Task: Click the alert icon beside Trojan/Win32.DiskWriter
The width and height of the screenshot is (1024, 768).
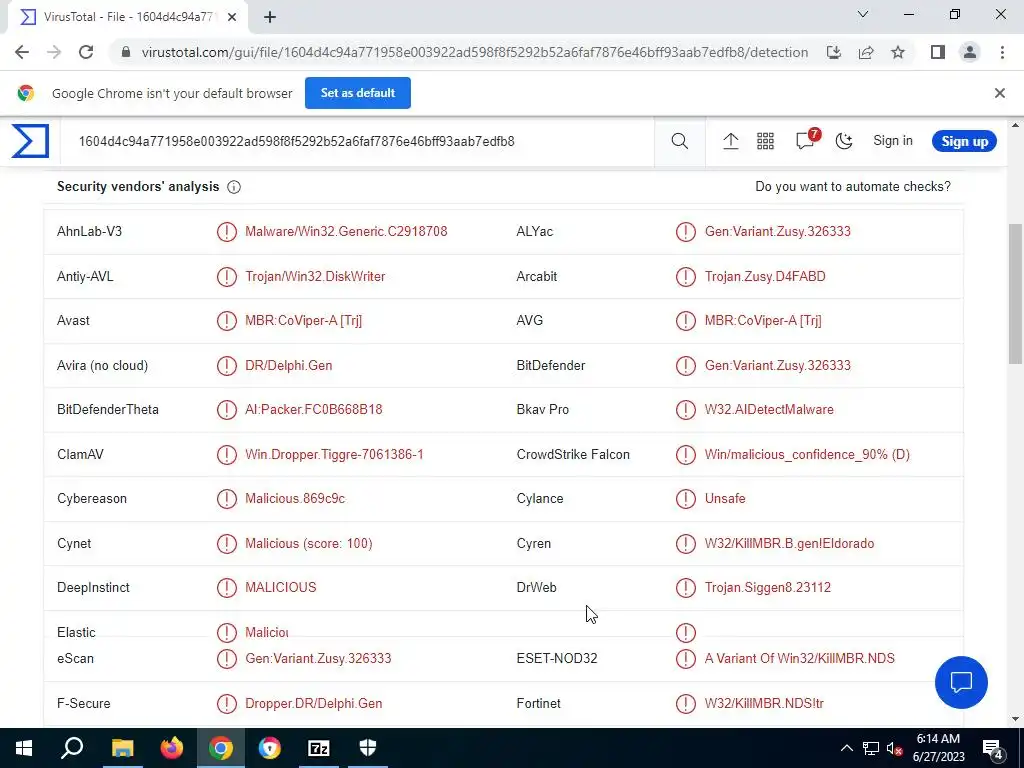Action: point(227,276)
